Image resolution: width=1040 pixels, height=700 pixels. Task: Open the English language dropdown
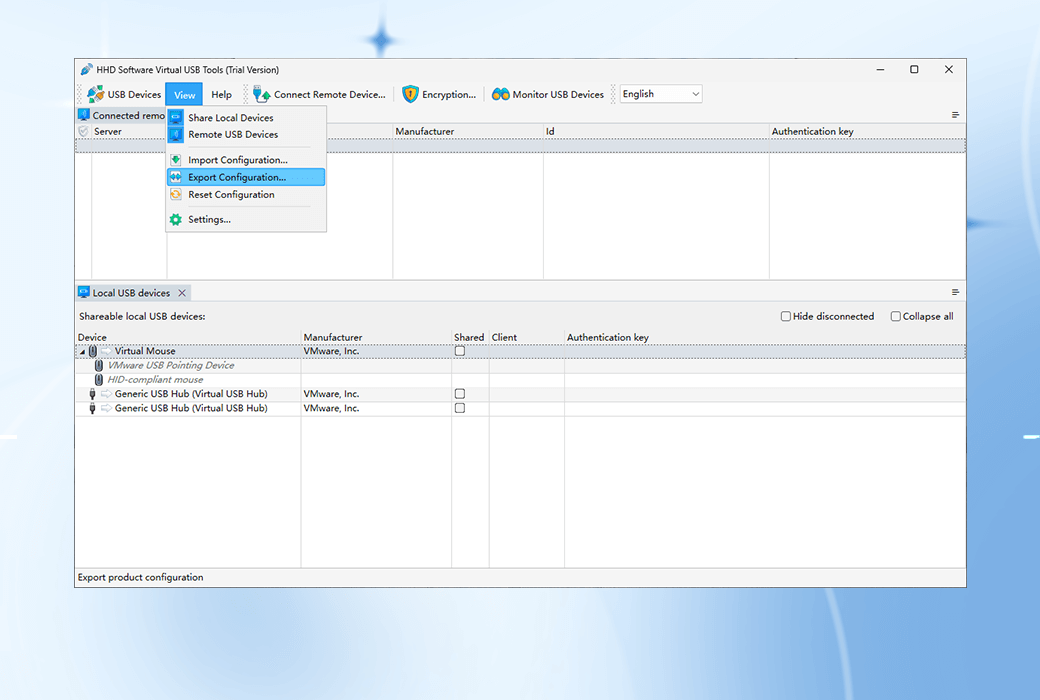(695, 93)
